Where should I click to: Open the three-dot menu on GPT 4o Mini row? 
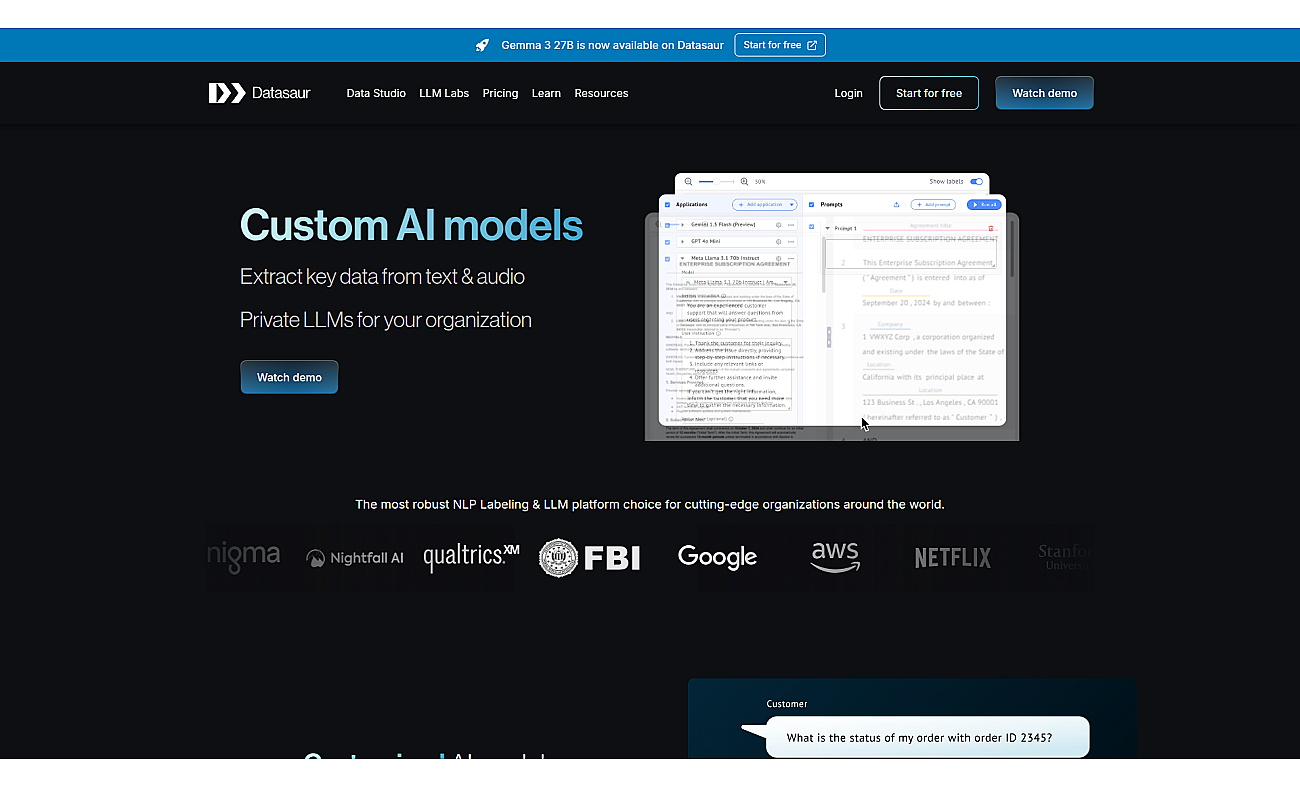791,241
